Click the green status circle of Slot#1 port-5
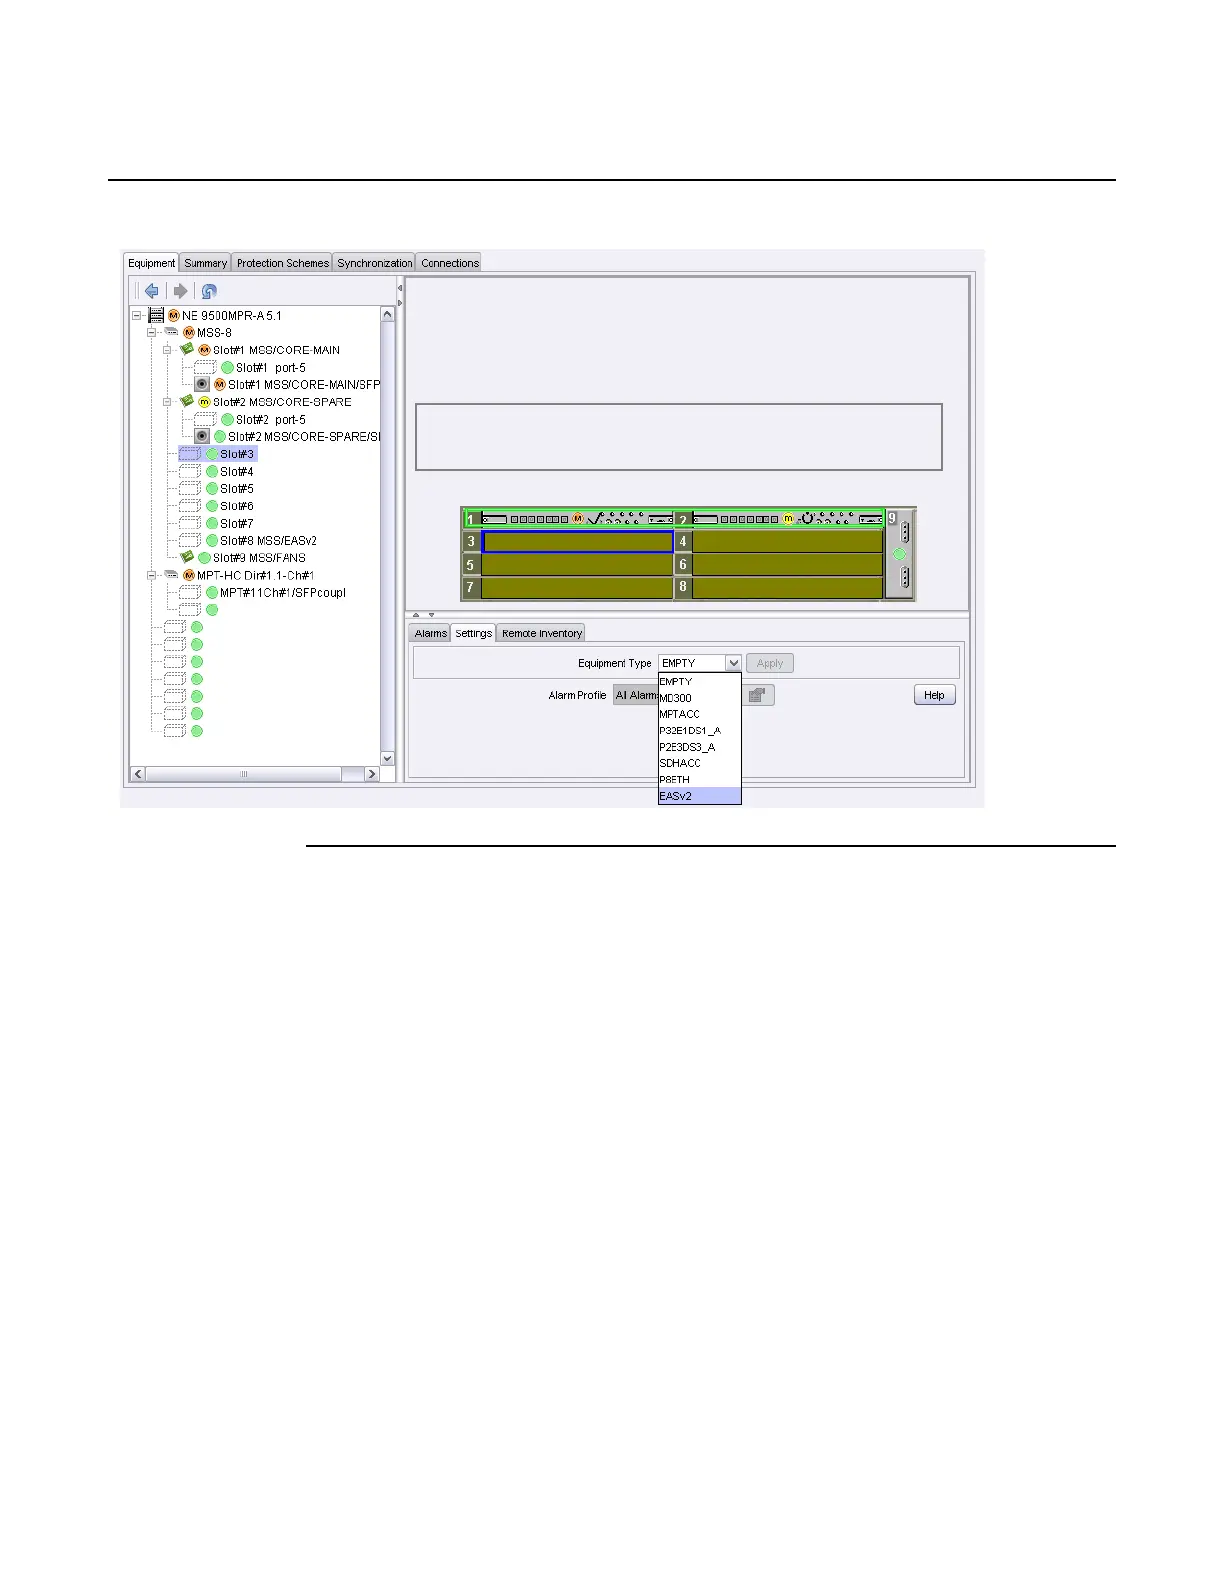Screen dimensions: 1224x1584 click(x=227, y=367)
